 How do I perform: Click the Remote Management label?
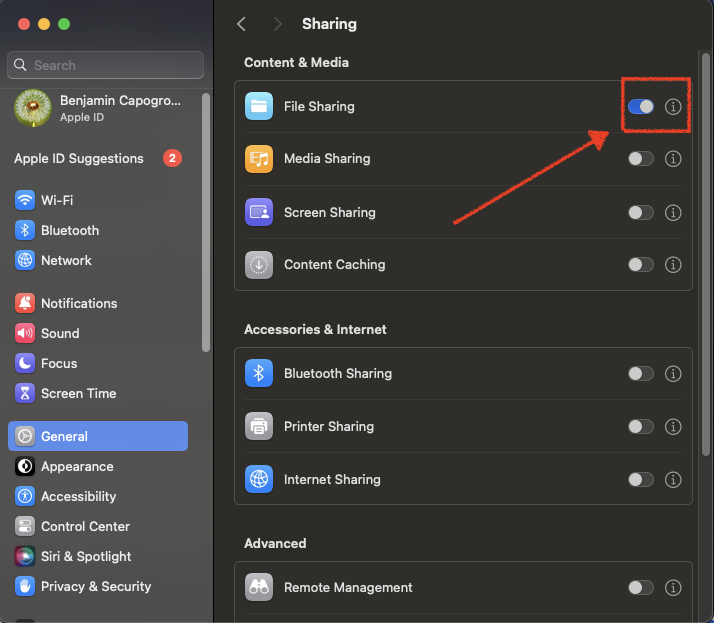pyautogui.click(x=348, y=587)
